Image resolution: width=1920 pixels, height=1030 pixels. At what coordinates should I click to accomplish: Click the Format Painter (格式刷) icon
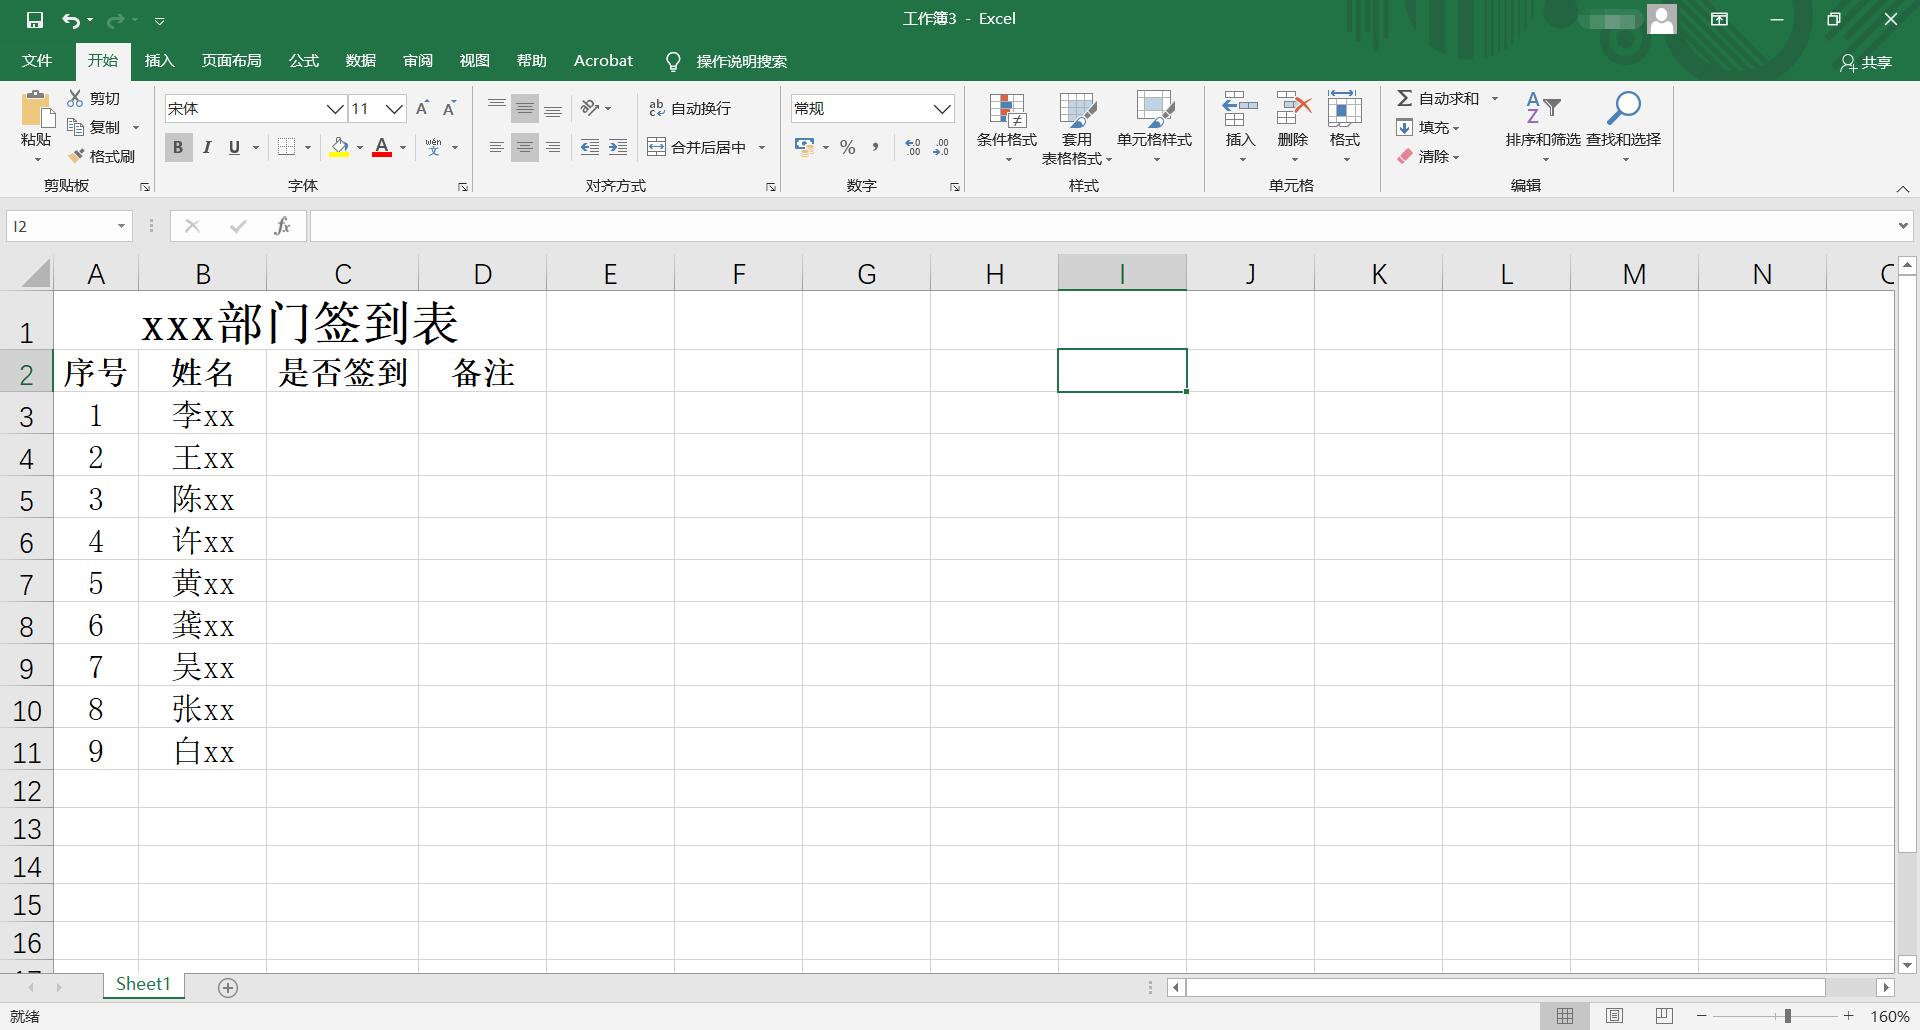[x=77, y=156]
